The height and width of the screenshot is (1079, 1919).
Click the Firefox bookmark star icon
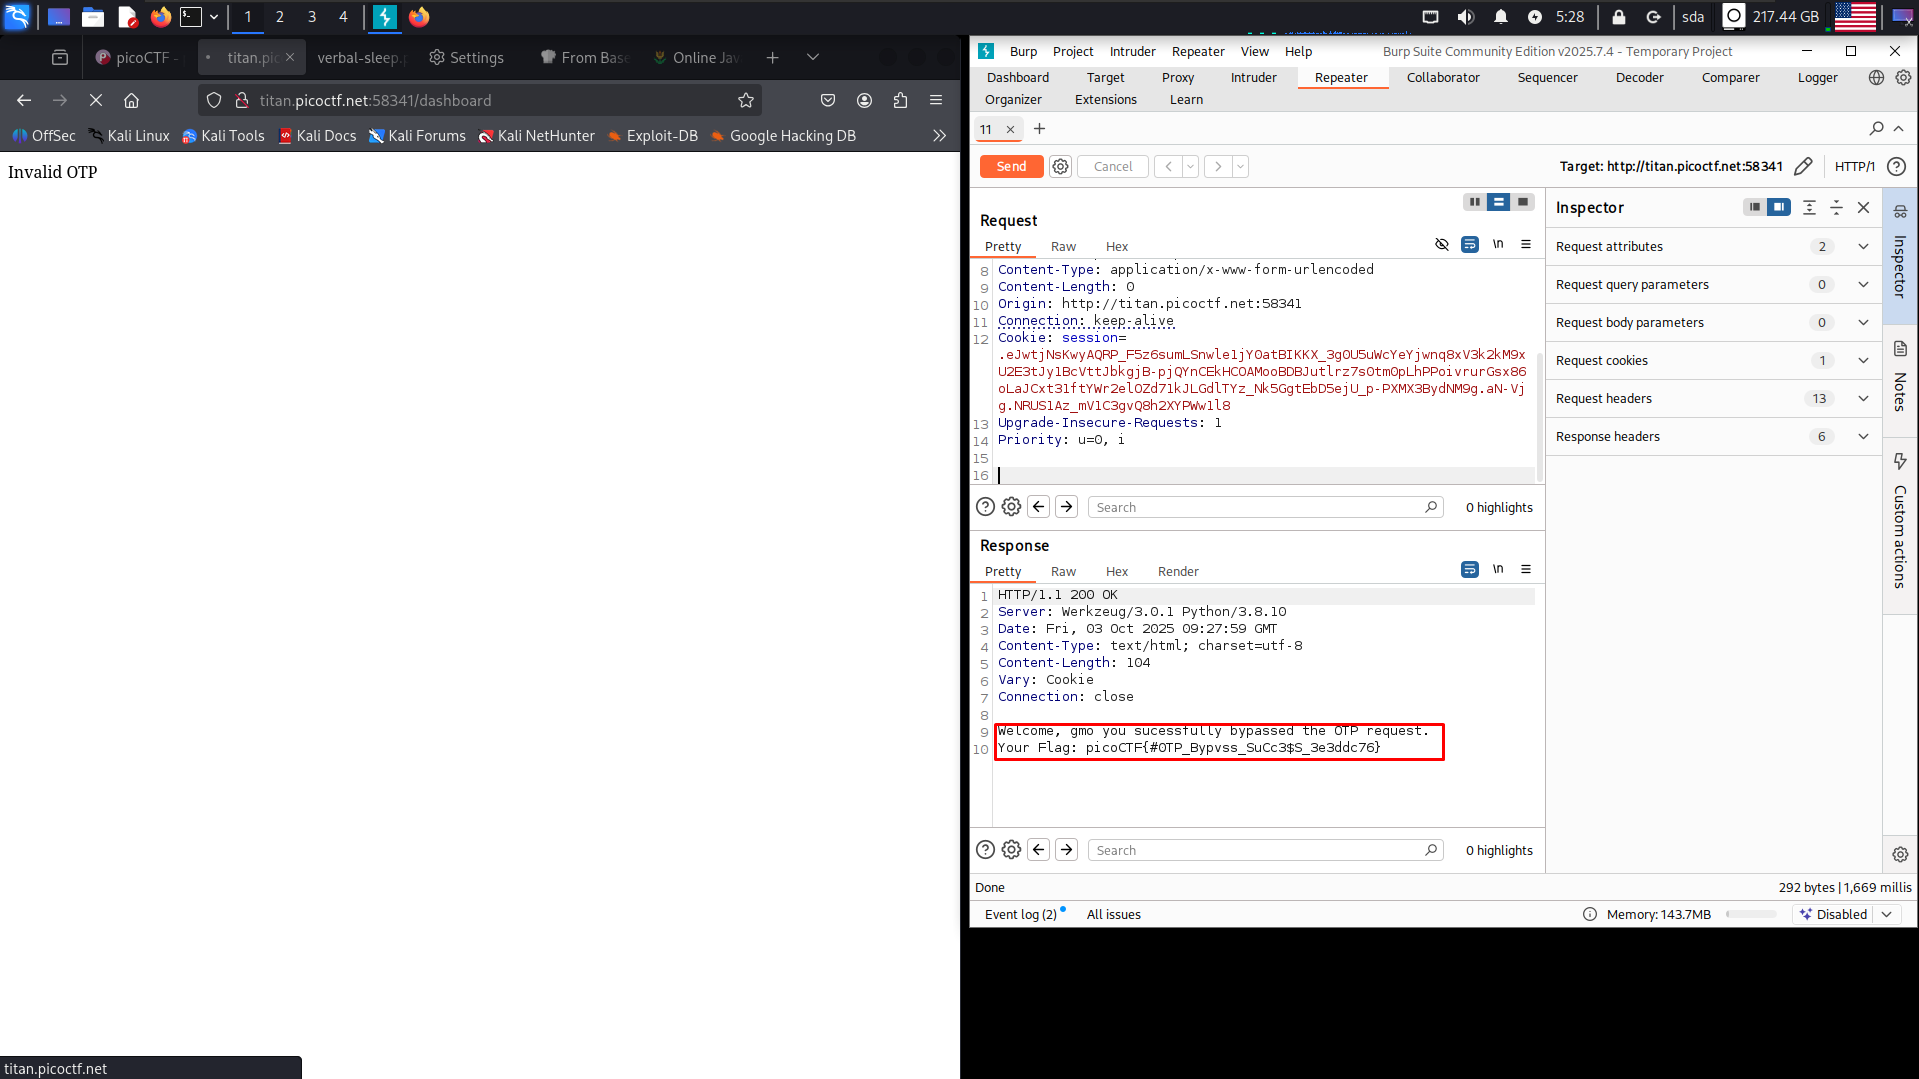pyautogui.click(x=745, y=100)
